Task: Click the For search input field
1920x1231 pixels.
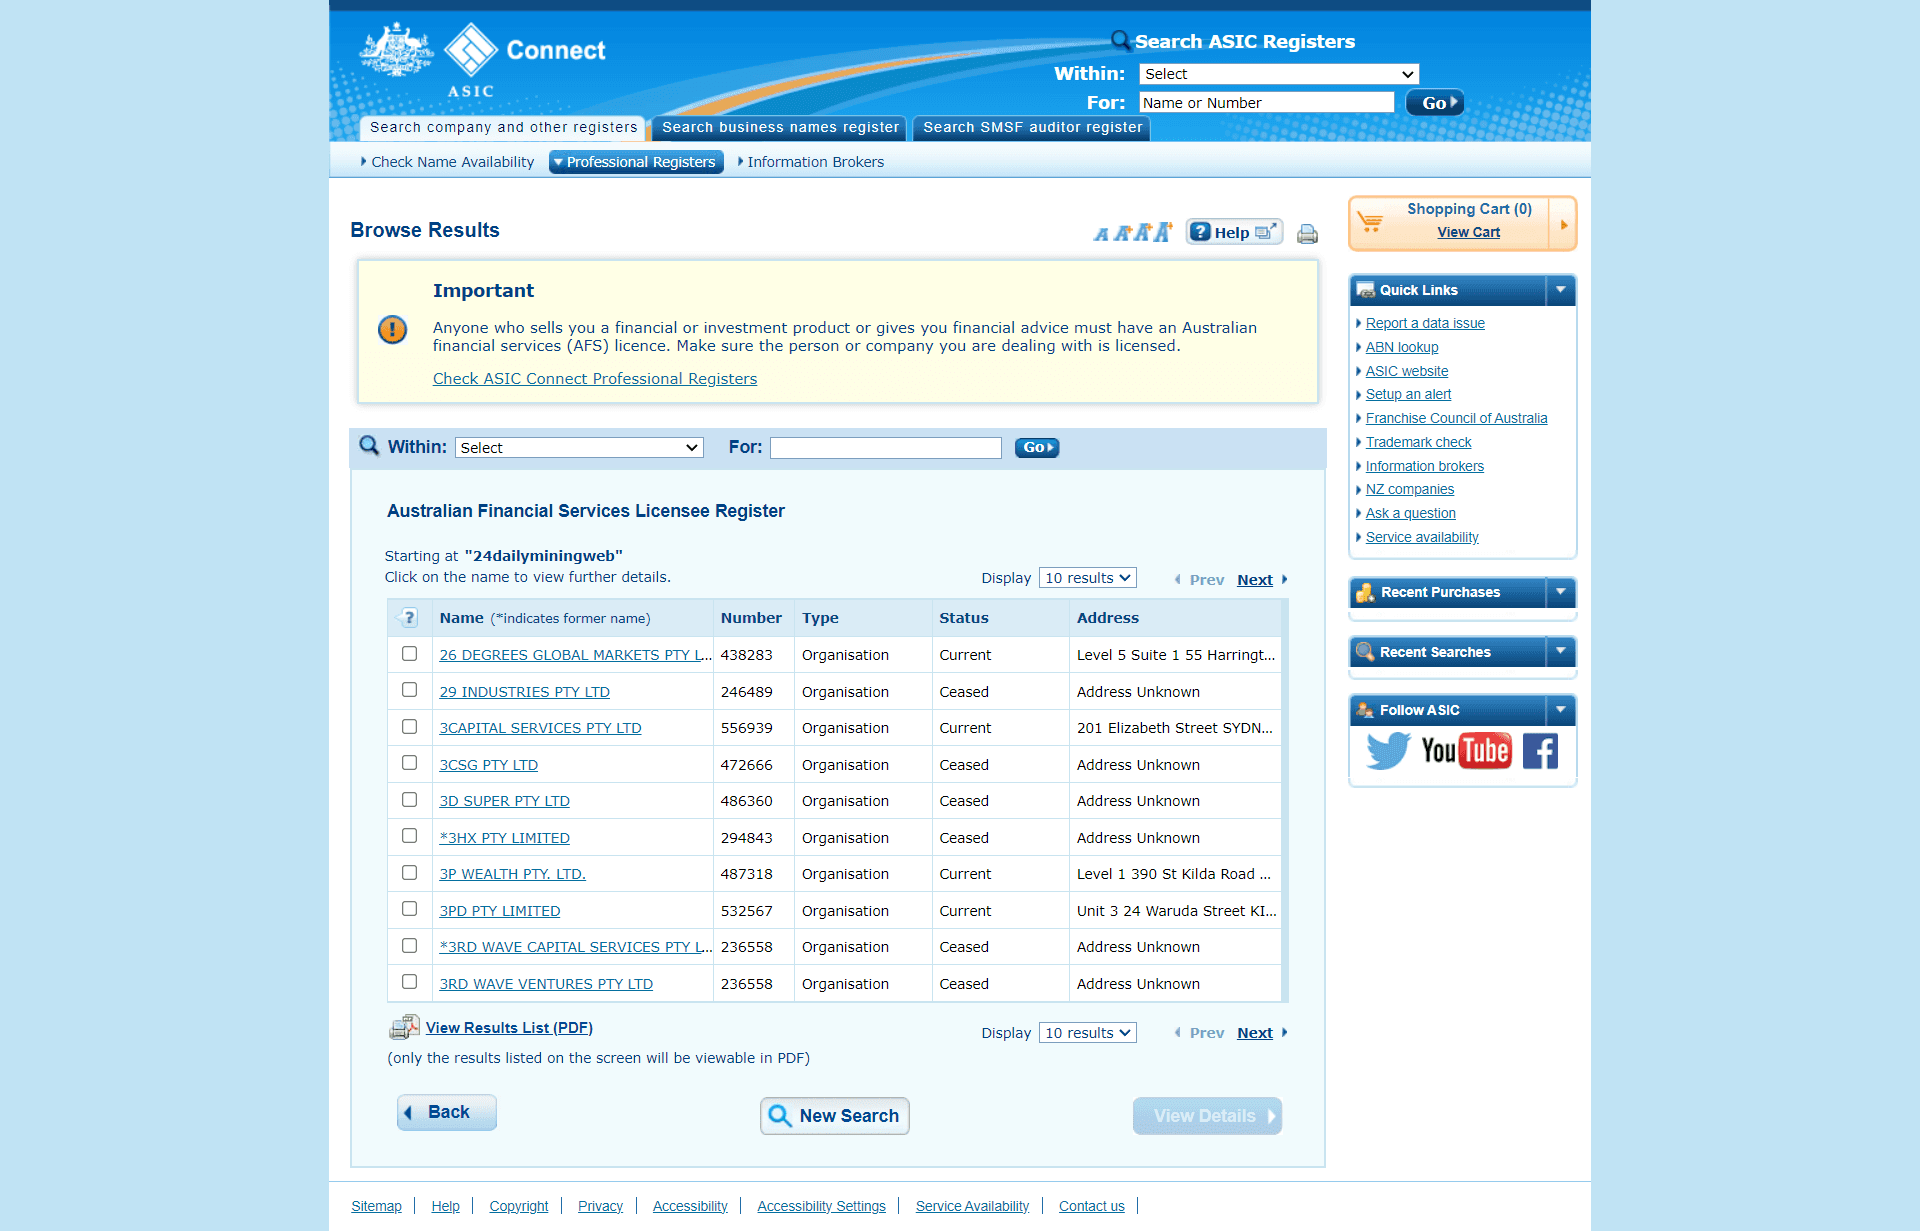Action: [887, 448]
